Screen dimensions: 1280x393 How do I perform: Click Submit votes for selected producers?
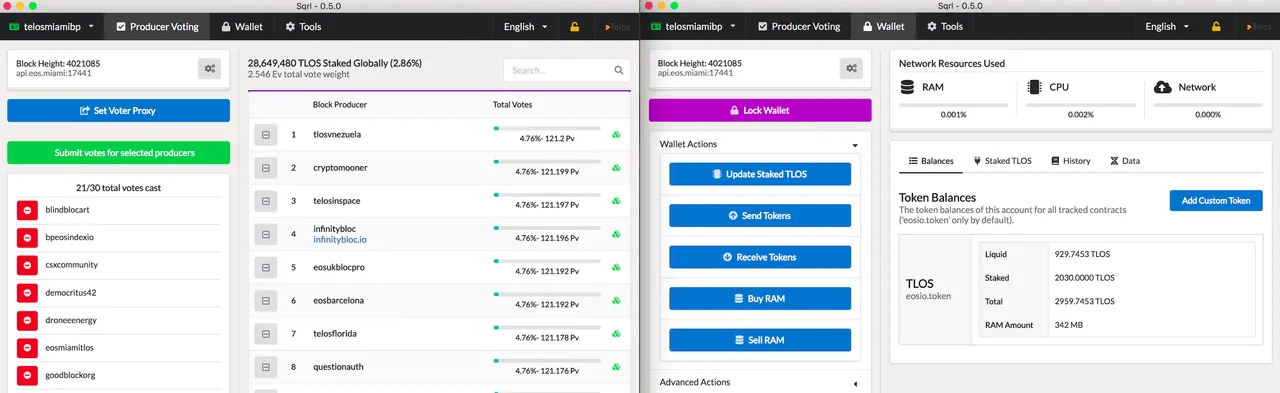coord(118,153)
